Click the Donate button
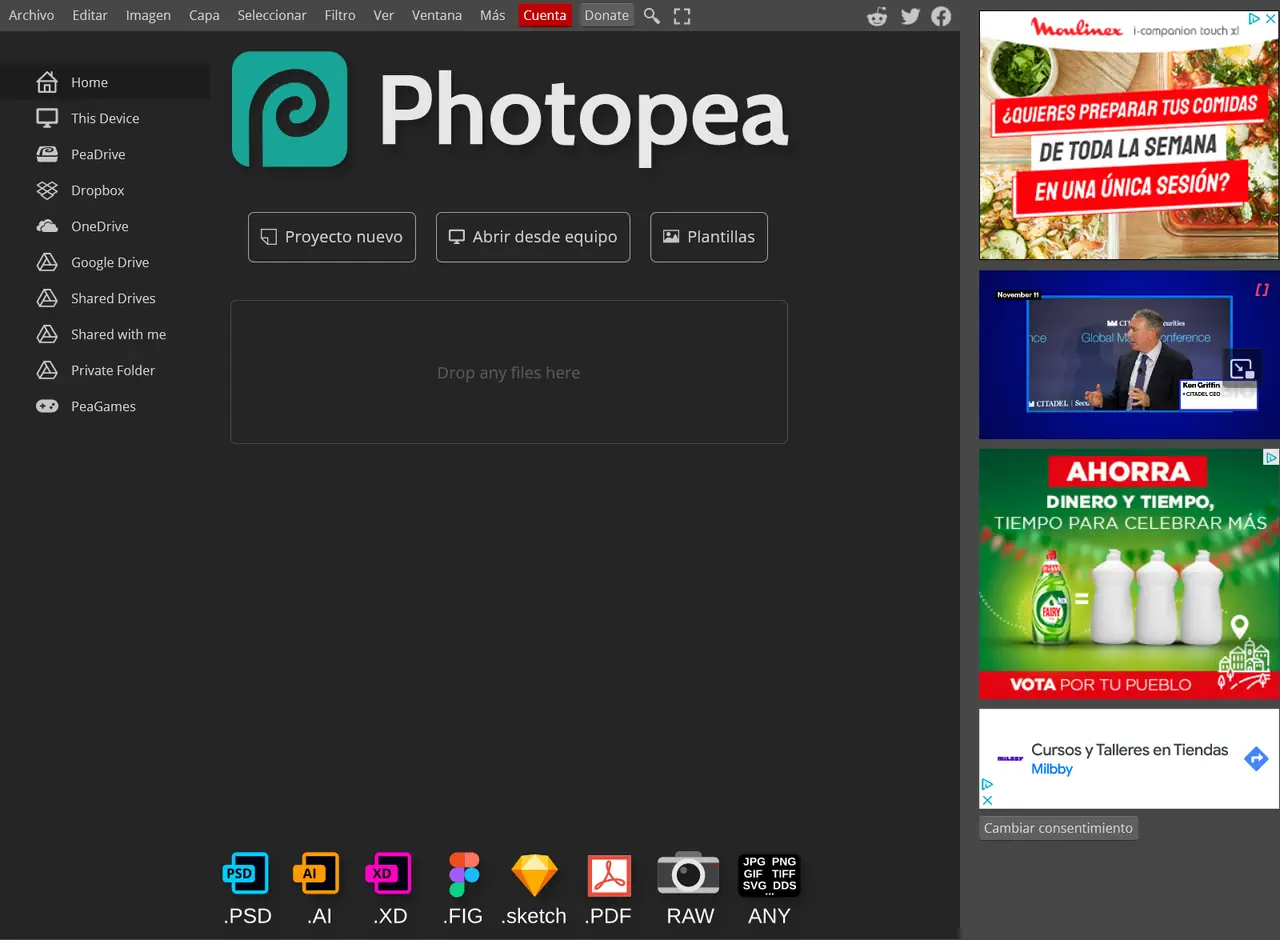Image resolution: width=1280 pixels, height=940 pixels. 607,15
